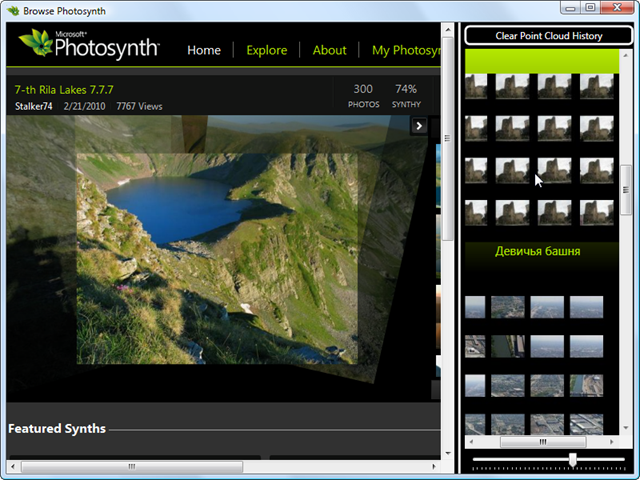
Task: Open the Home navigation tab
Action: 204,50
